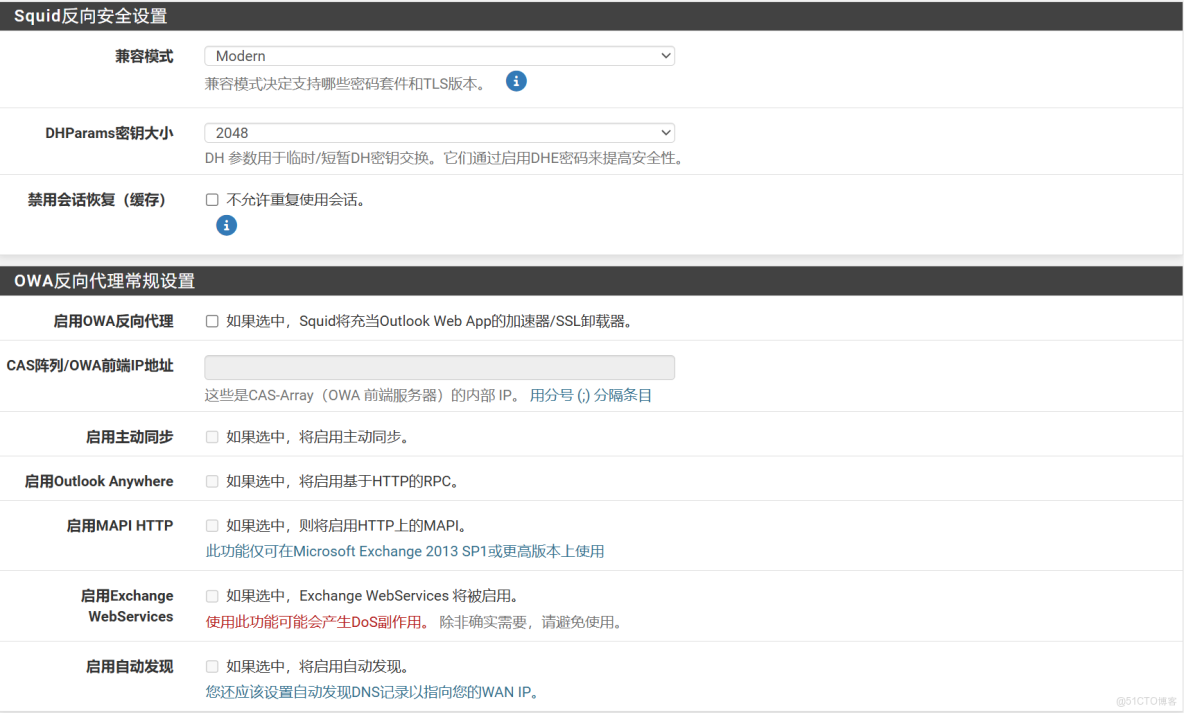The width and height of the screenshot is (1184, 713).
Task: Open the DHParams密钥大小 dropdown
Action: (438, 132)
